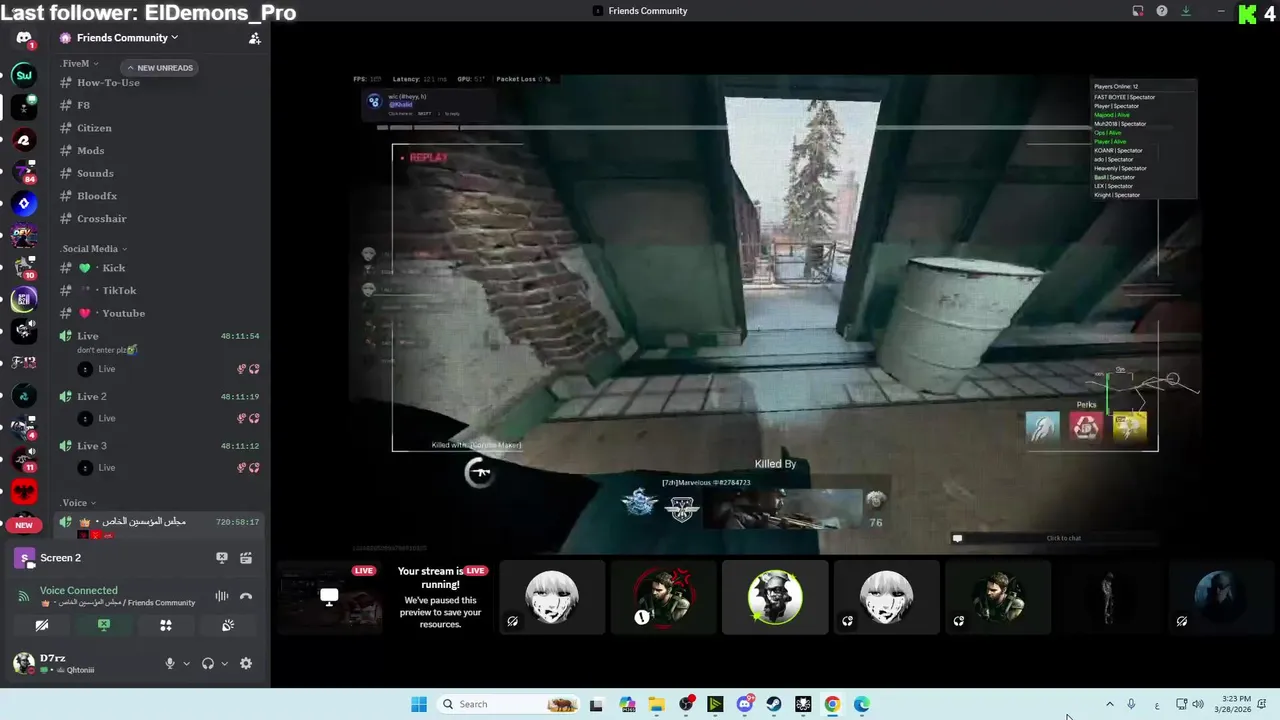The height and width of the screenshot is (720, 1280).
Task: Expand the Friends Community server menu
Action: pos(128,38)
